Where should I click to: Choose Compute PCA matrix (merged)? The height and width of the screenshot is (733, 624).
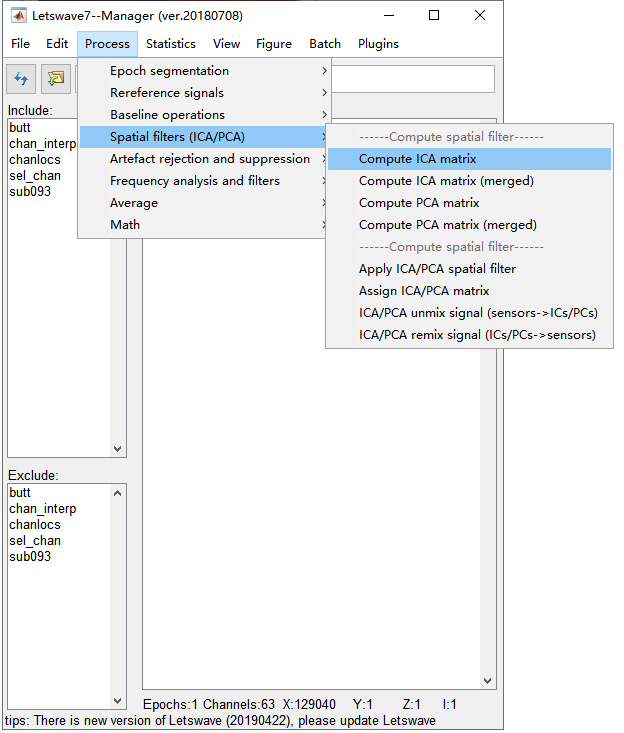click(469, 225)
